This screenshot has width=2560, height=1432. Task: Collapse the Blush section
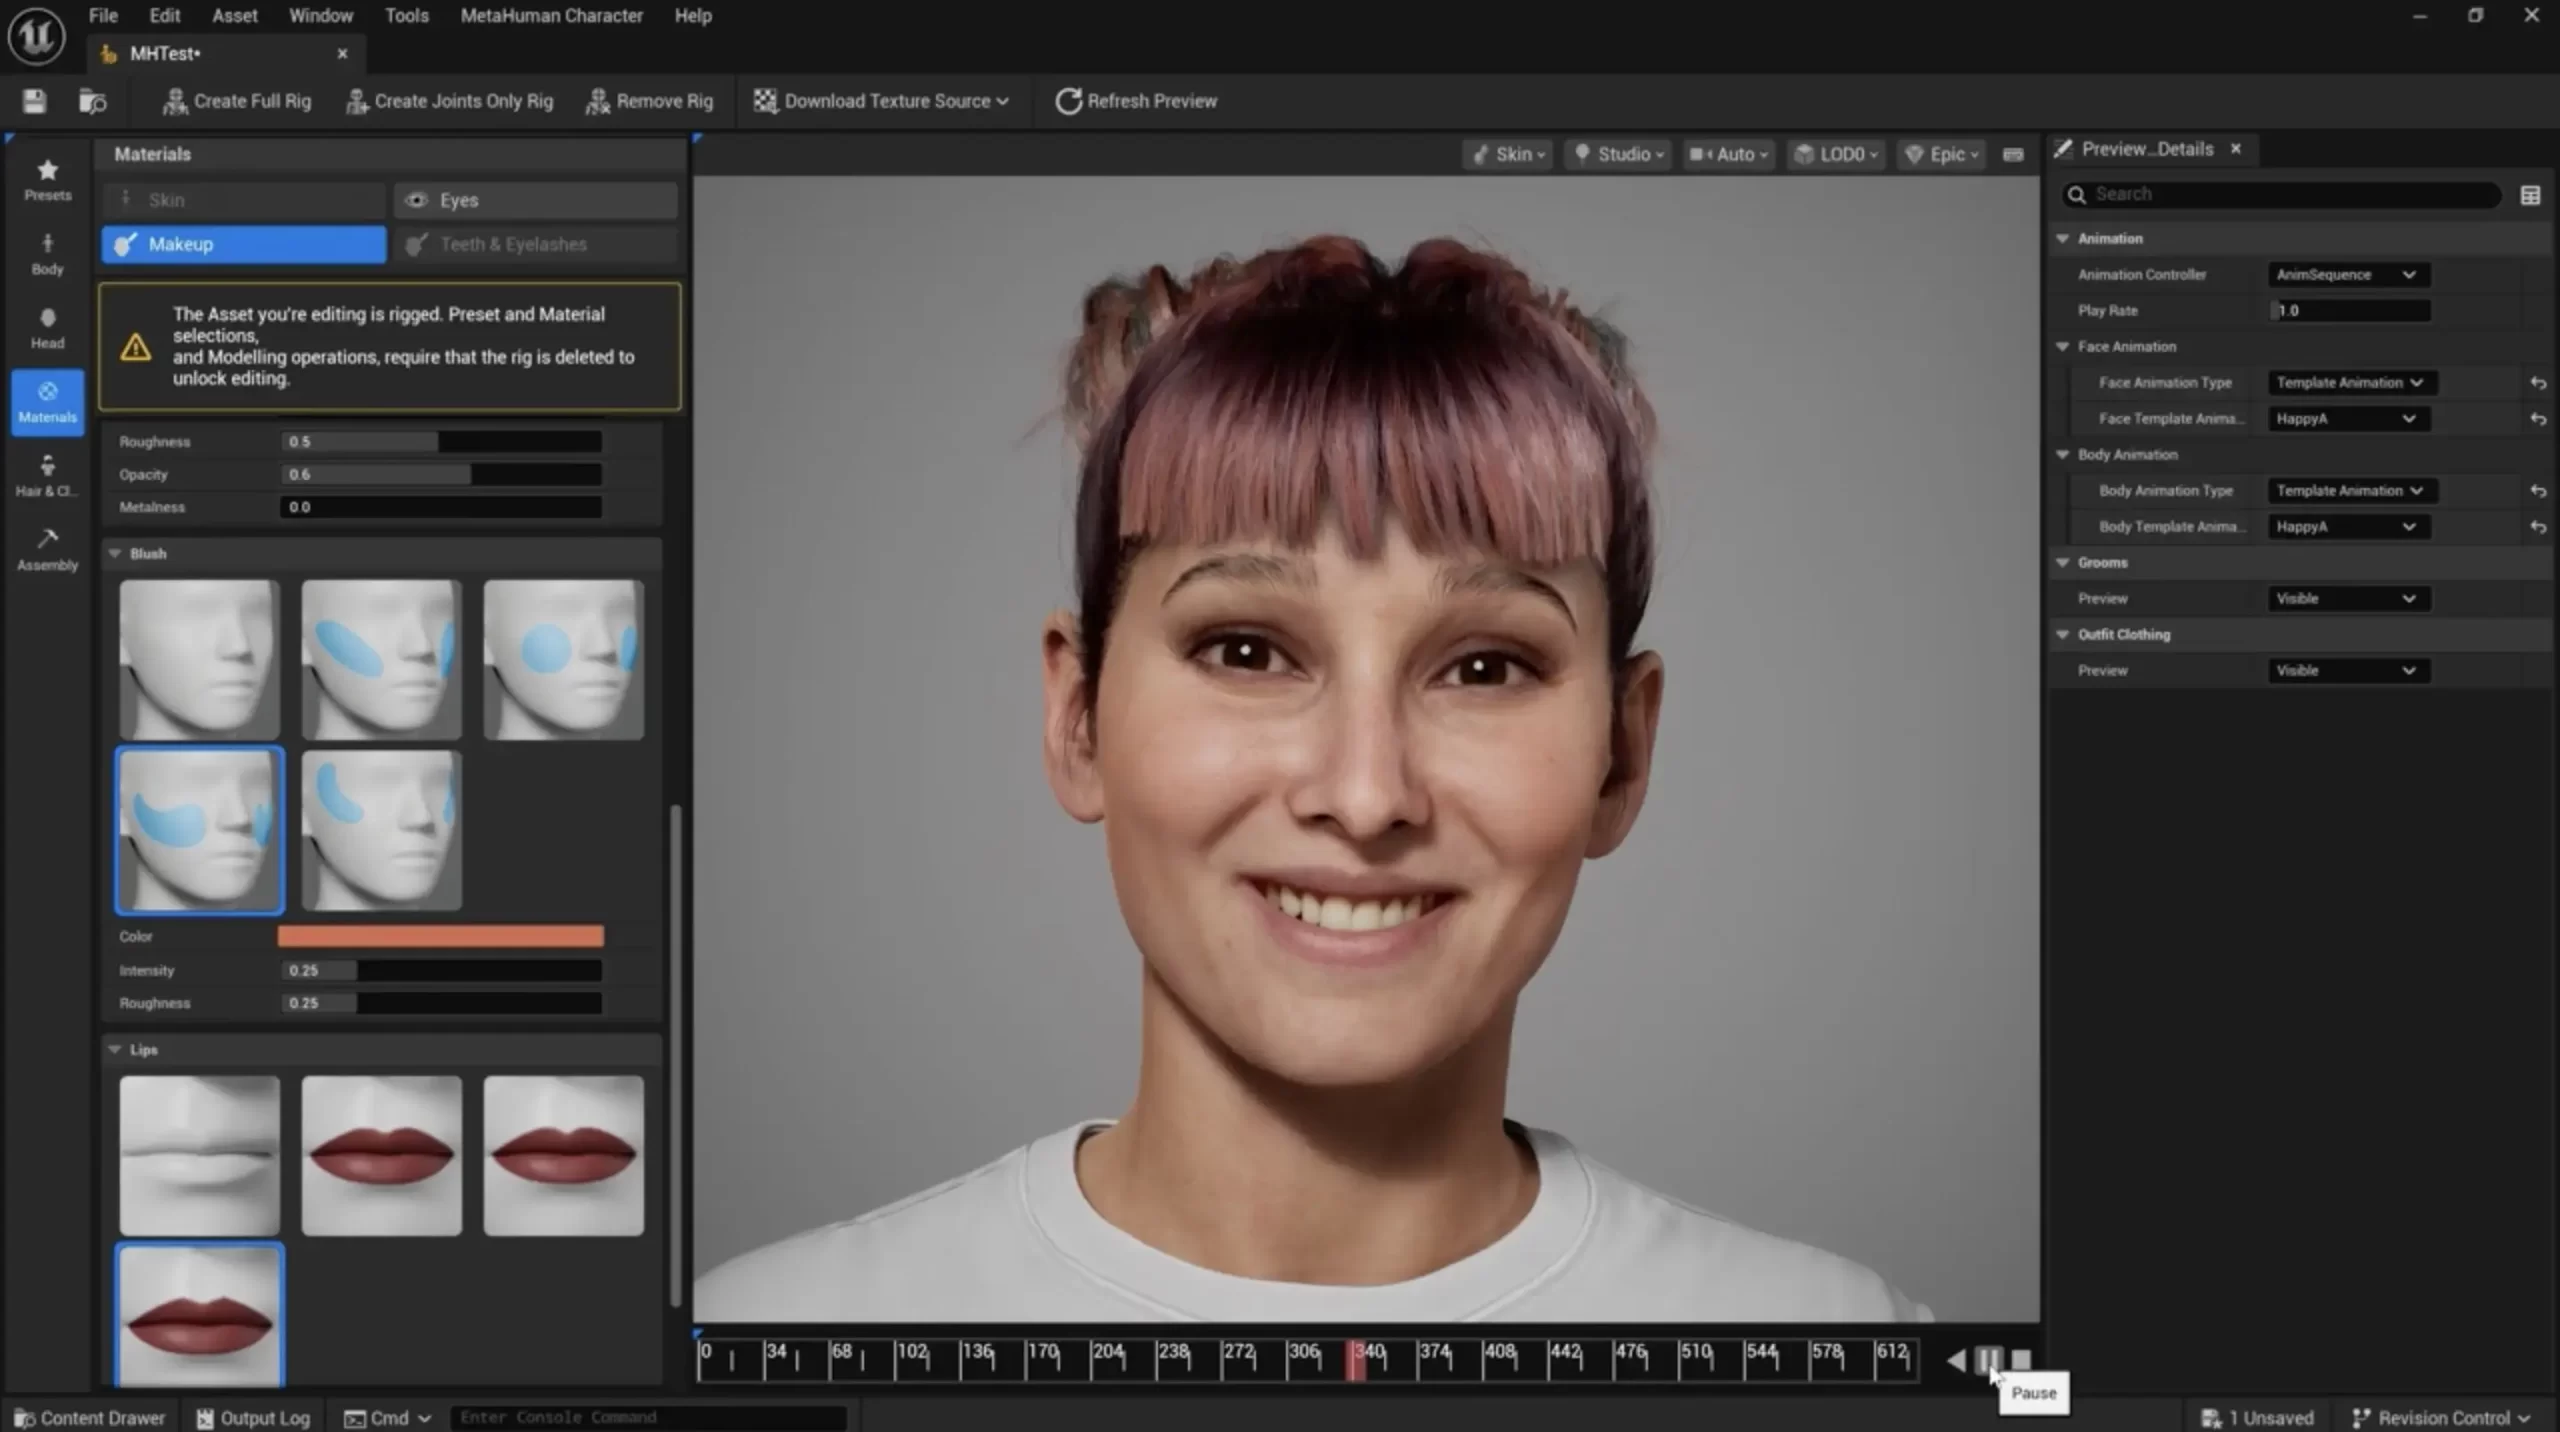tap(115, 553)
